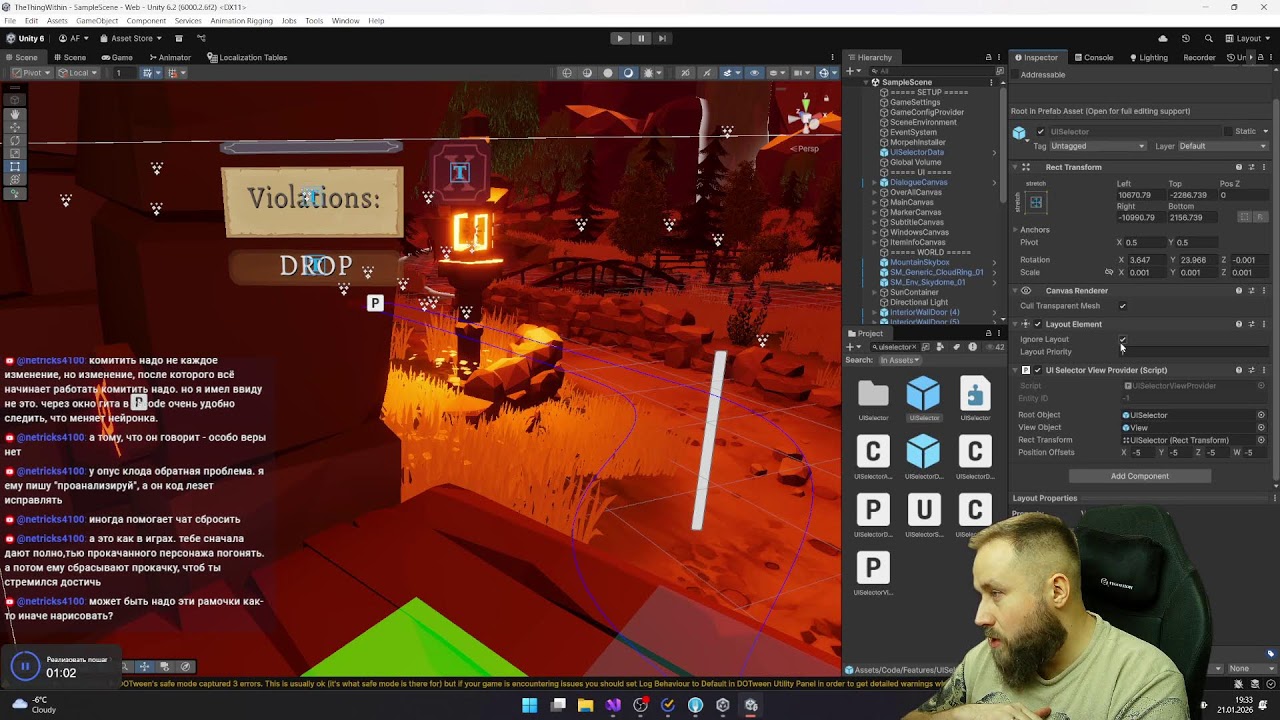Click the Project panel add (+) button
The image size is (1280, 720).
click(851, 347)
